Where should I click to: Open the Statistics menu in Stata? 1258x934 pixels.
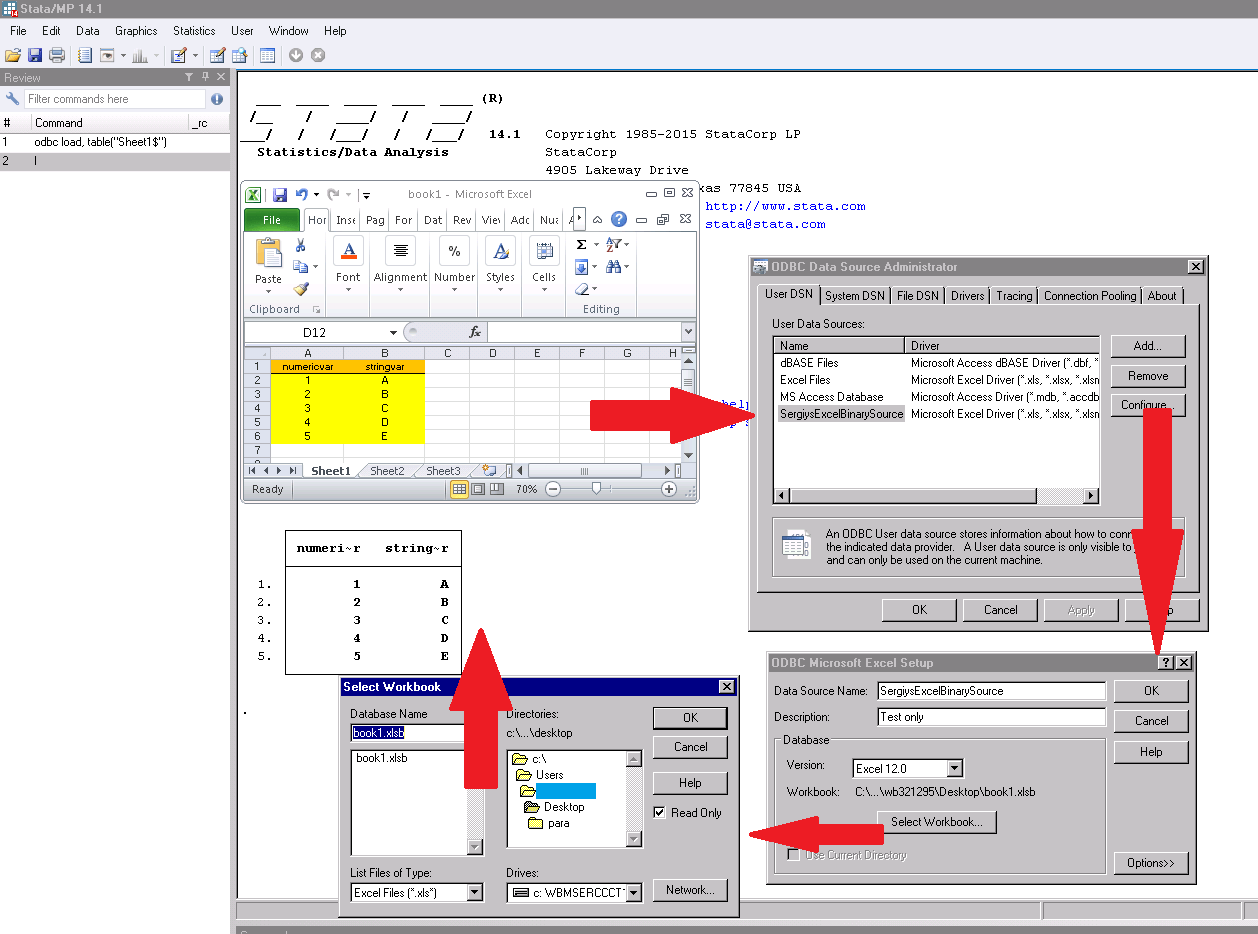193,30
